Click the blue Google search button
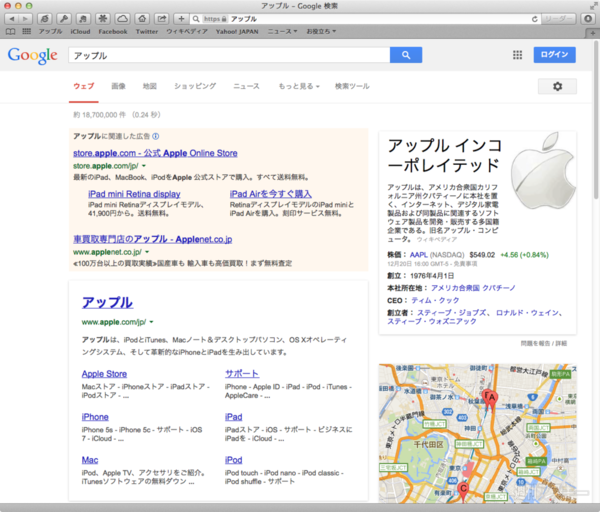The width and height of the screenshot is (600, 512). click(406, 55)
